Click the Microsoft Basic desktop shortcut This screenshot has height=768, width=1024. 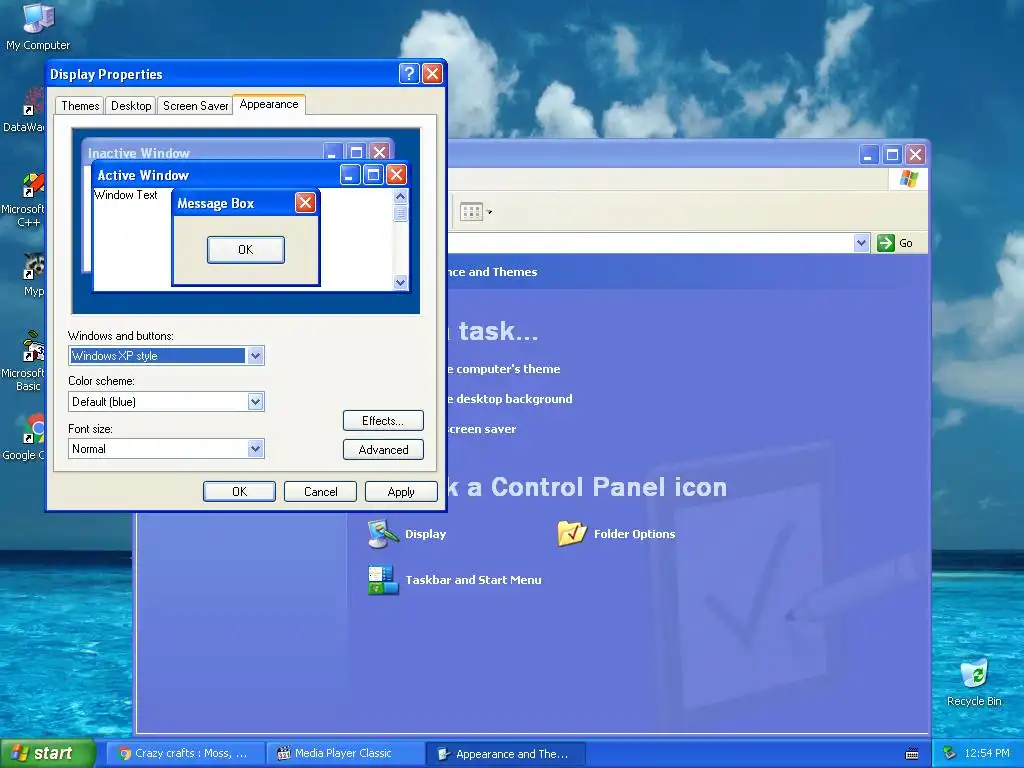(x=24, y=361)
